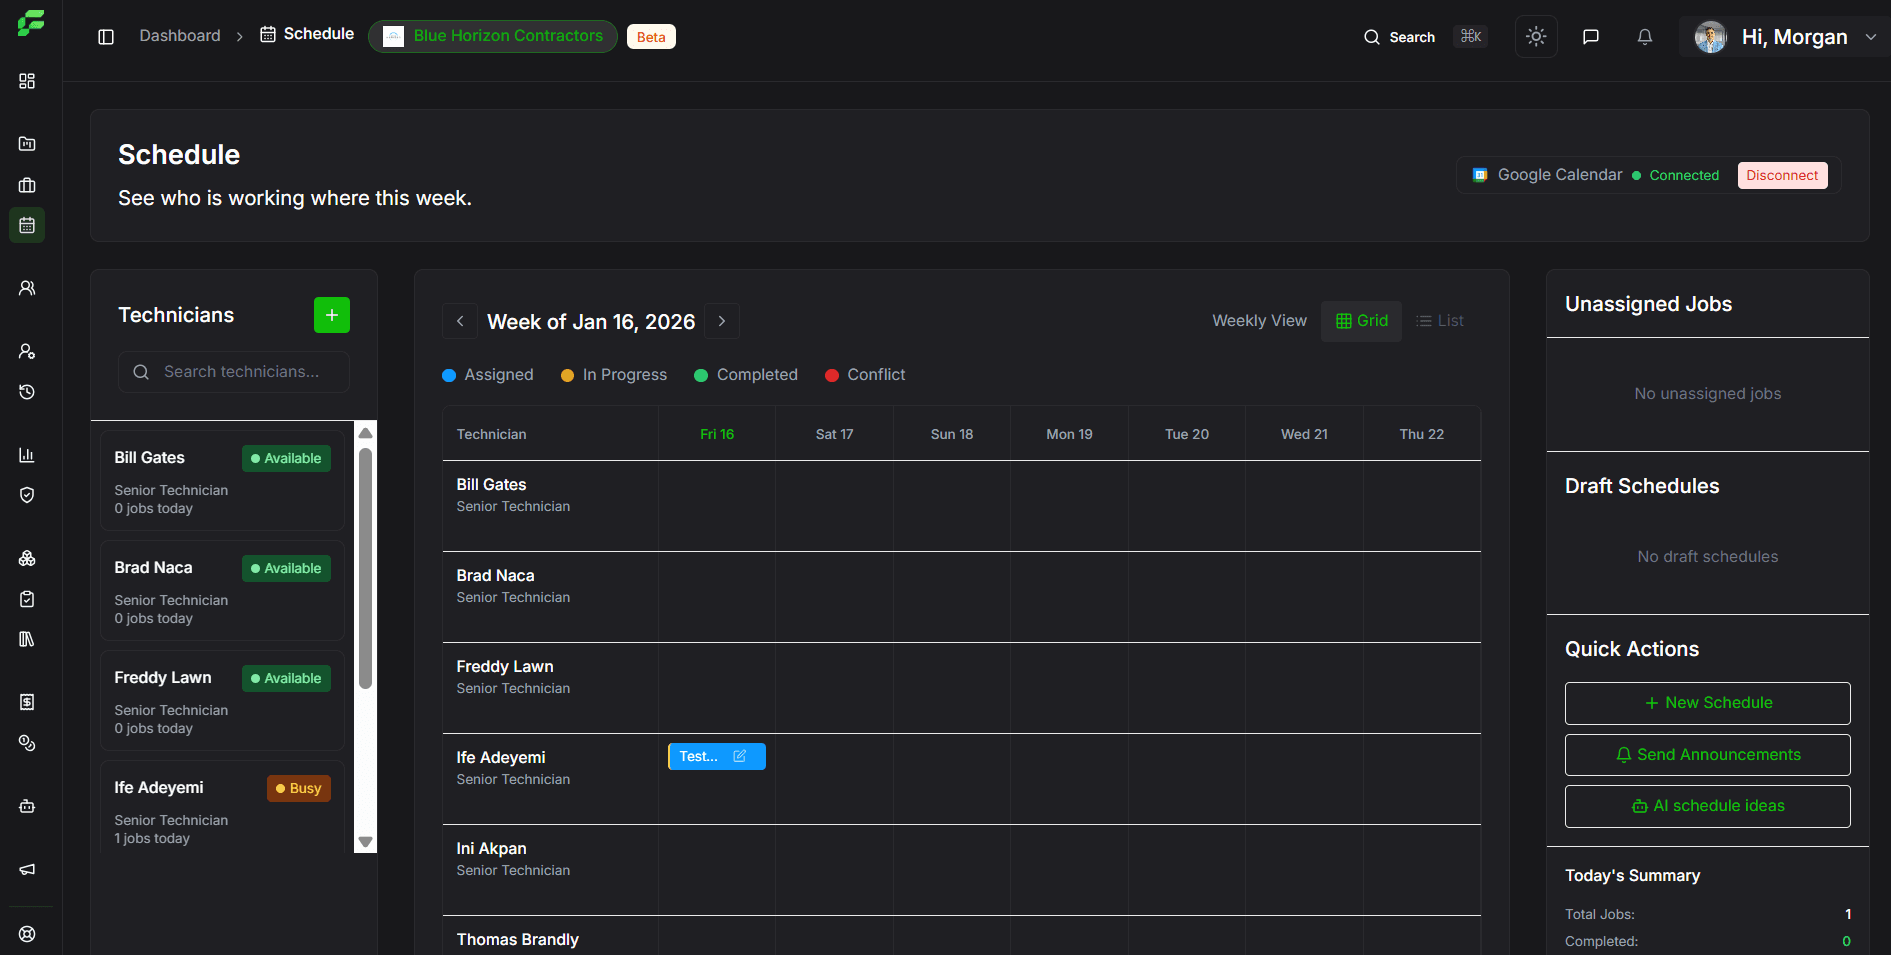Select Brad Naca technician card

[222, 591]
